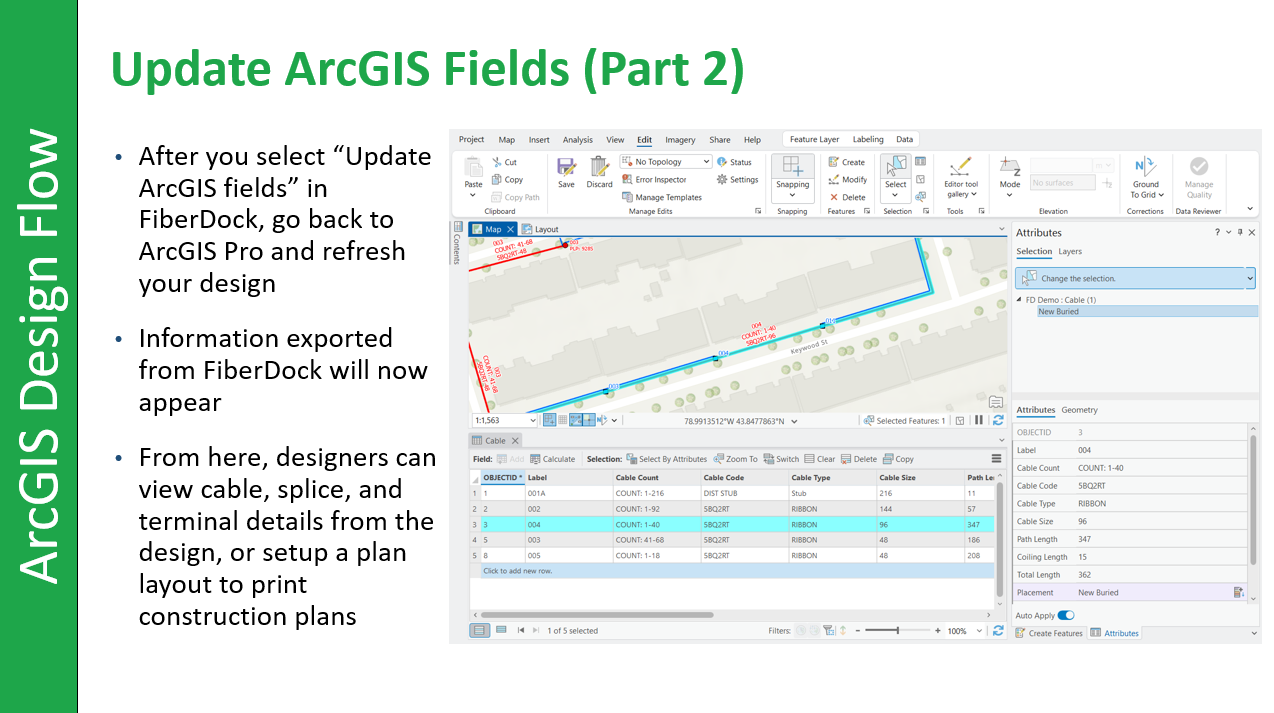Click the Selected Features: 1 indicator
The height and width of the screenshot is (713, 1274).
904,421
